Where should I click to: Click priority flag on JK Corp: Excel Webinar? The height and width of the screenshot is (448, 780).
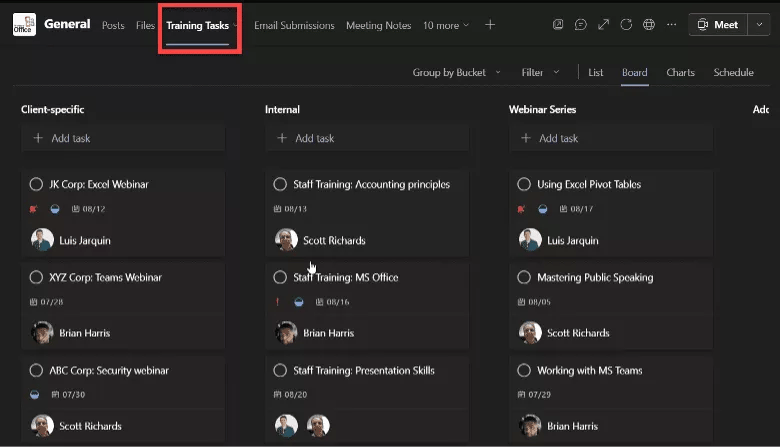pos(33,209)
